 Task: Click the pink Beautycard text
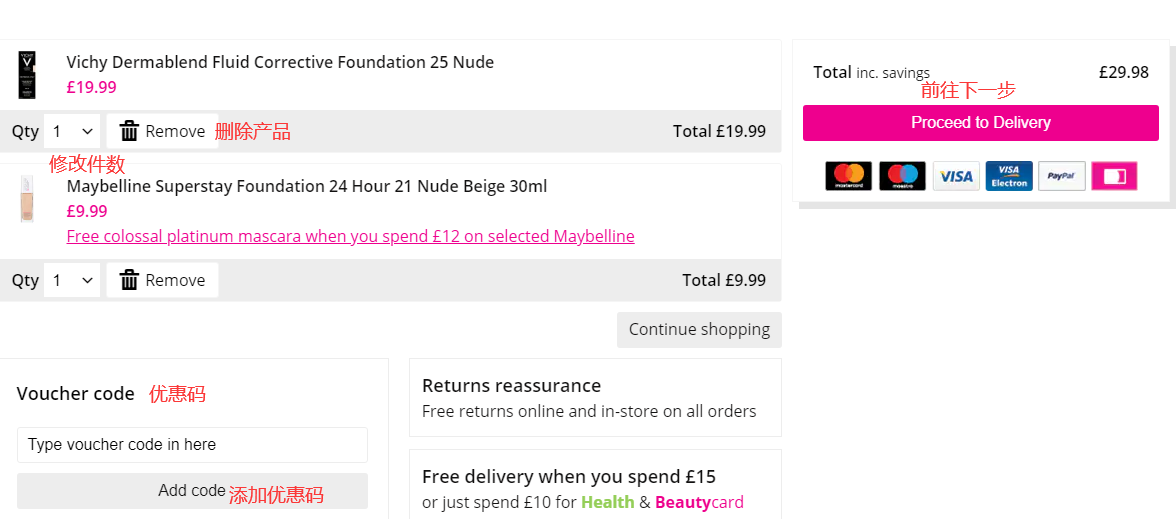(x=699, y=502)
